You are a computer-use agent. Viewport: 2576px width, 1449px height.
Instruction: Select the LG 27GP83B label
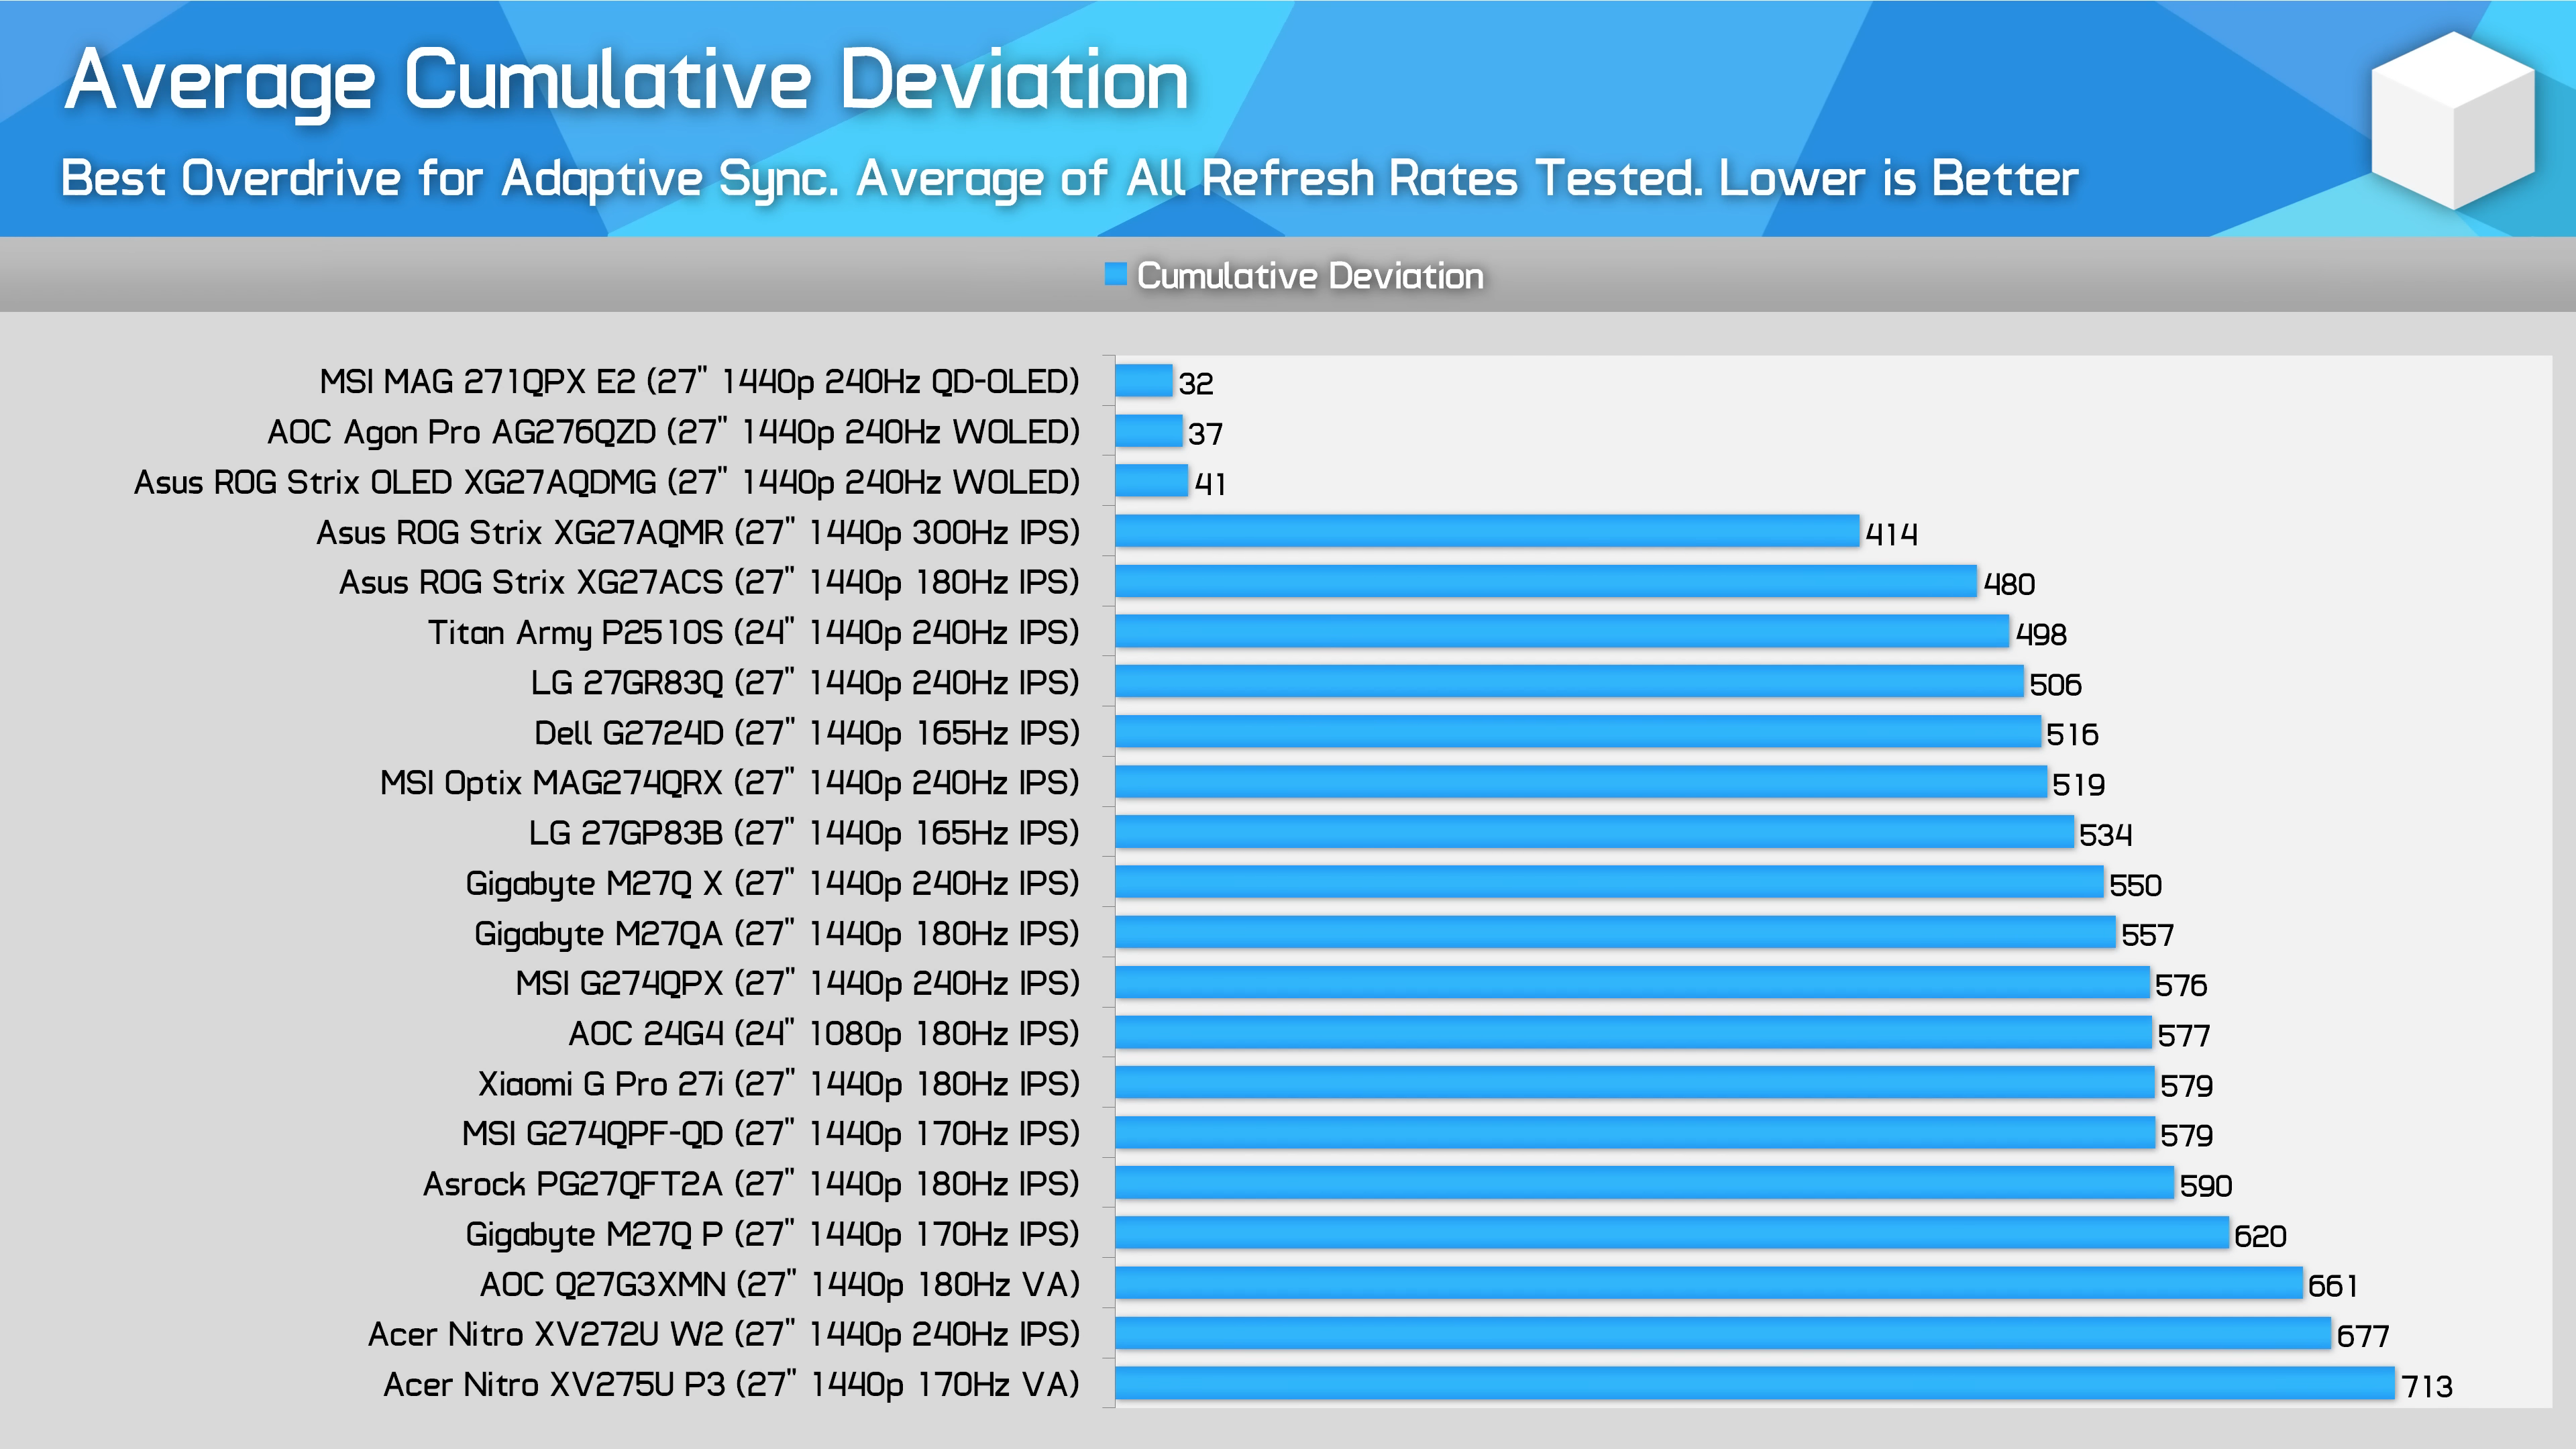click(804, 833)
